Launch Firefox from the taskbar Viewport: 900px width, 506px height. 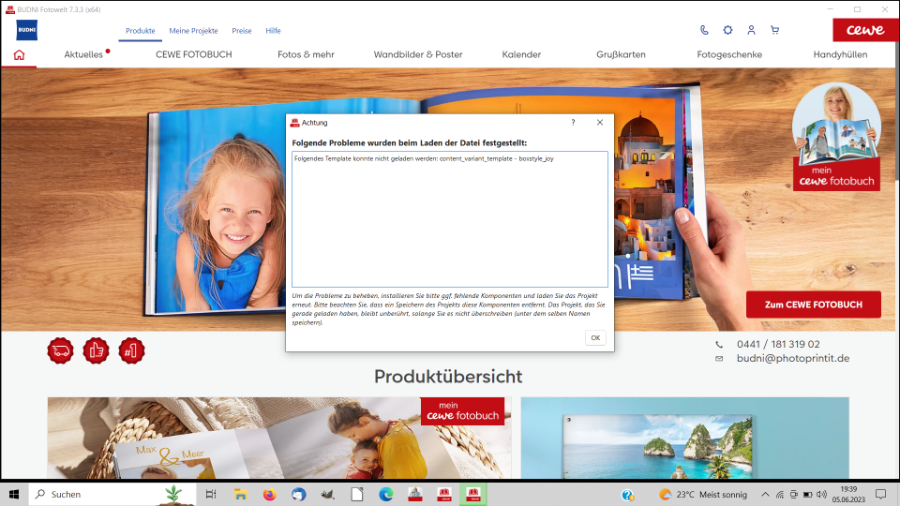[x=269, y=494]
